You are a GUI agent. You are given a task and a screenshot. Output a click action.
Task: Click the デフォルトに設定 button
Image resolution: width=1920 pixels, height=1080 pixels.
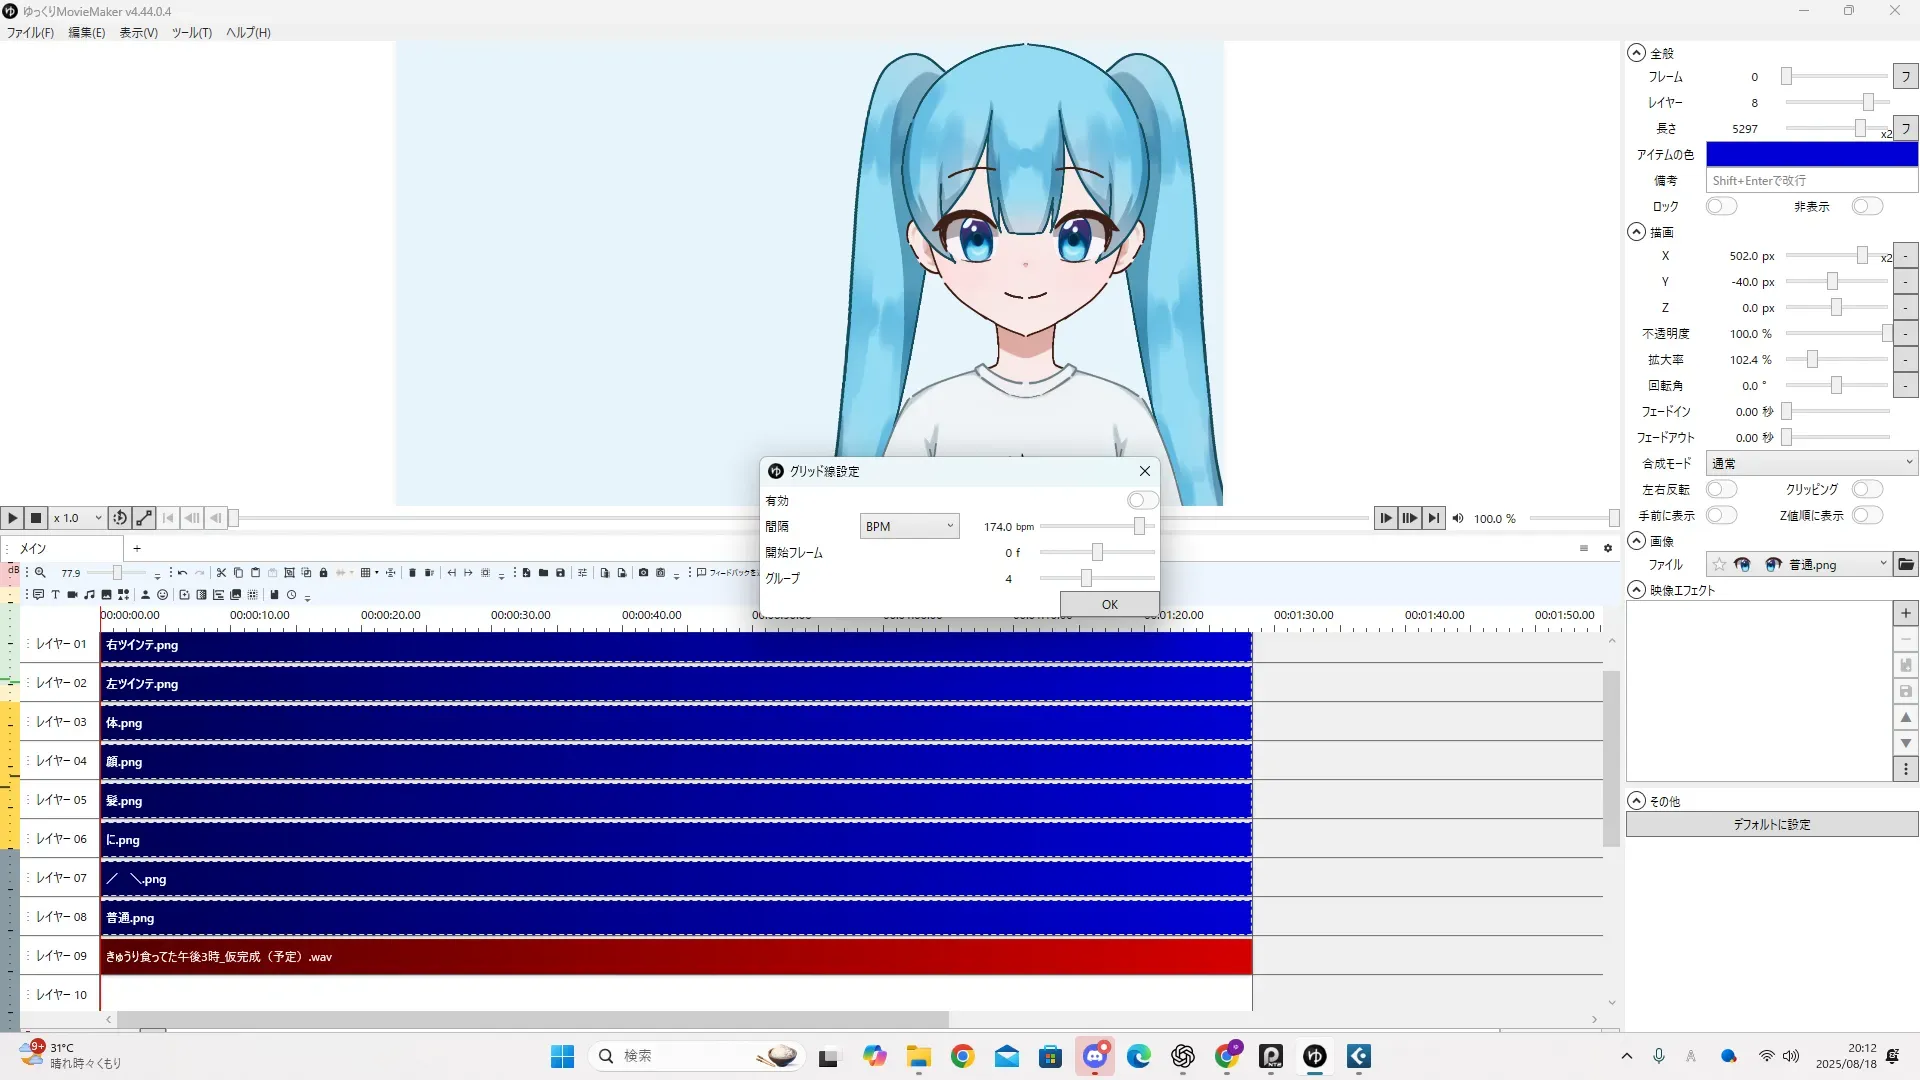coord(1771,824)
